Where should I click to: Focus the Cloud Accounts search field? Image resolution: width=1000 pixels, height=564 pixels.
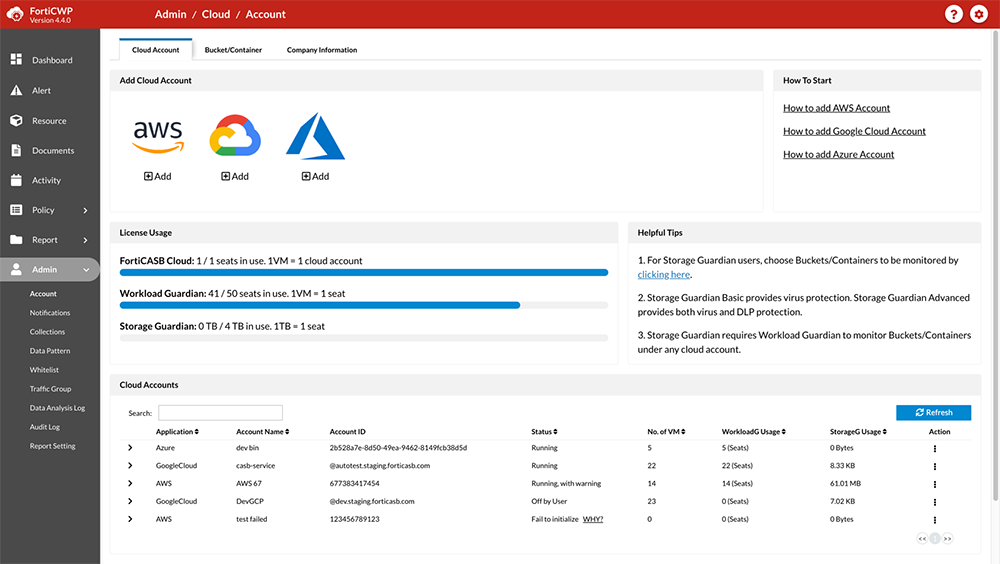click(x=220, y=413)
